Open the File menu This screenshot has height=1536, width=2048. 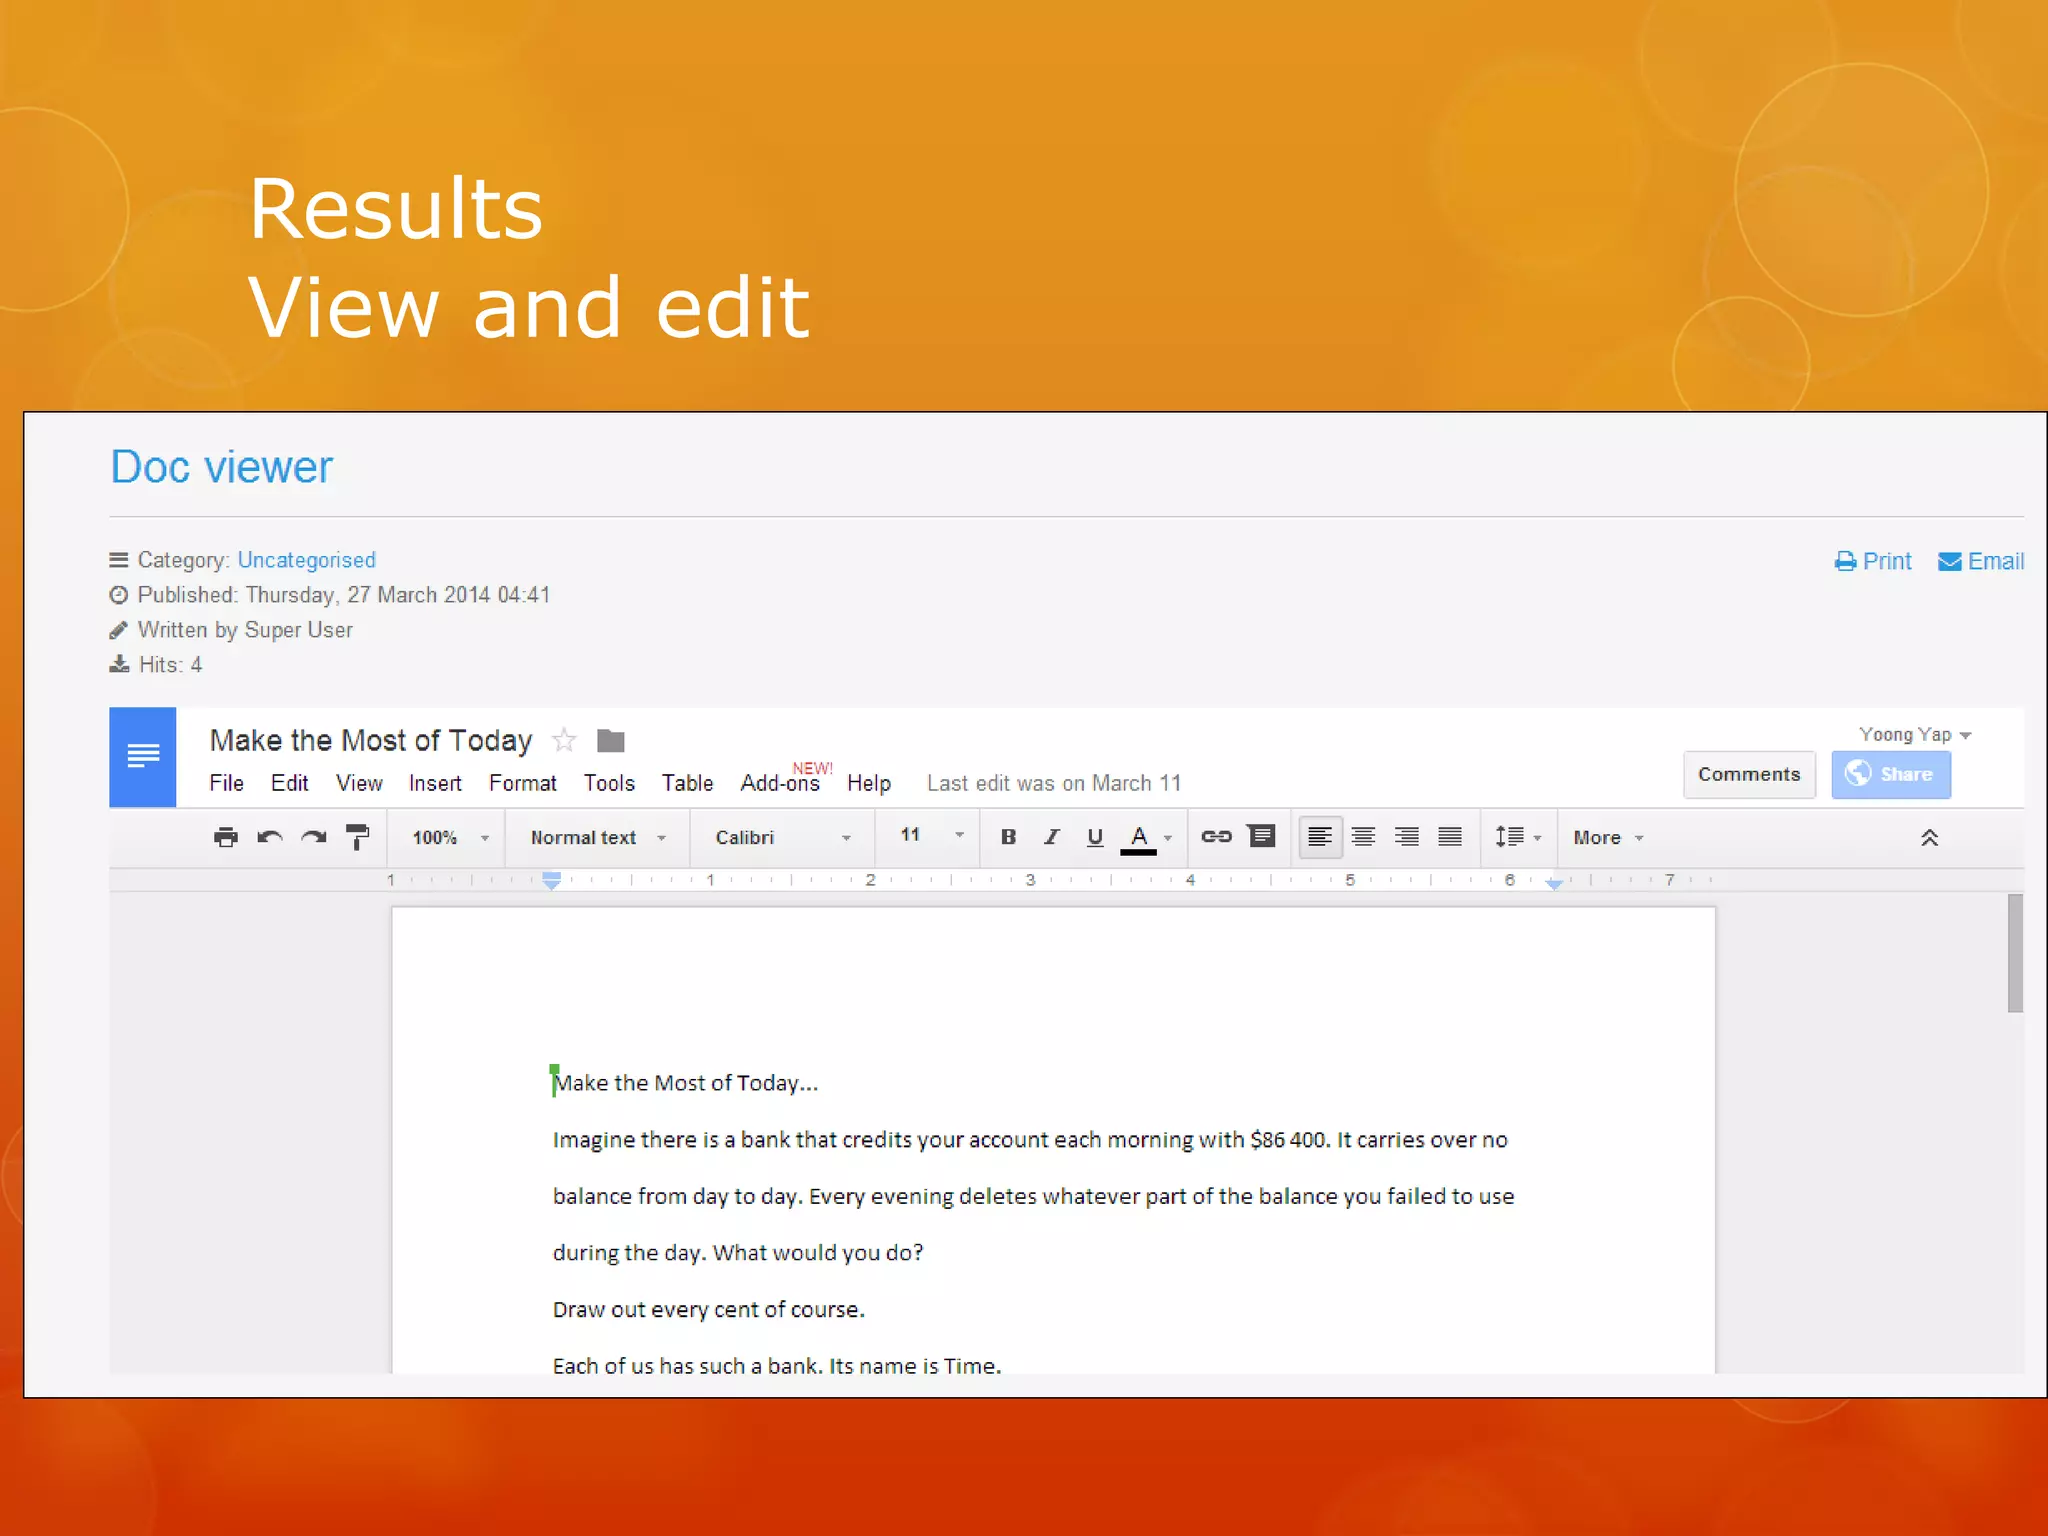[226, 783]
